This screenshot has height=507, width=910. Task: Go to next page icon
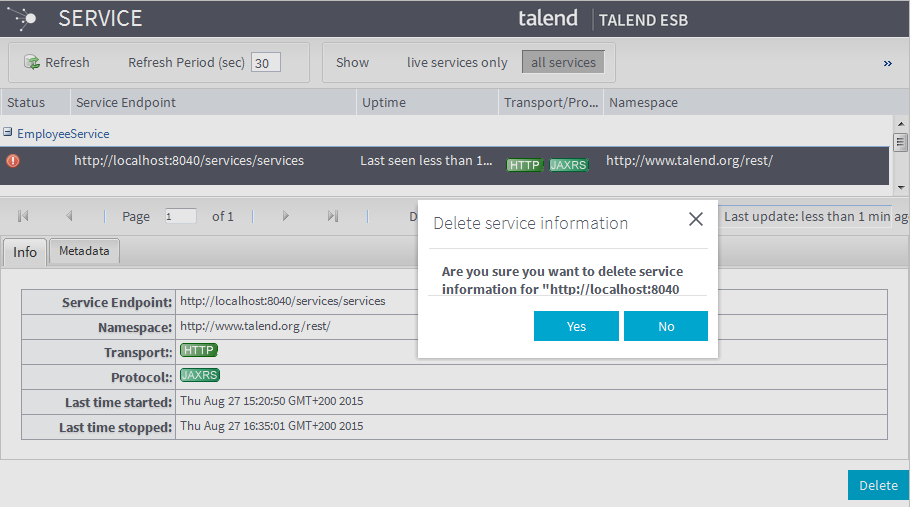(x=286, y=216)
